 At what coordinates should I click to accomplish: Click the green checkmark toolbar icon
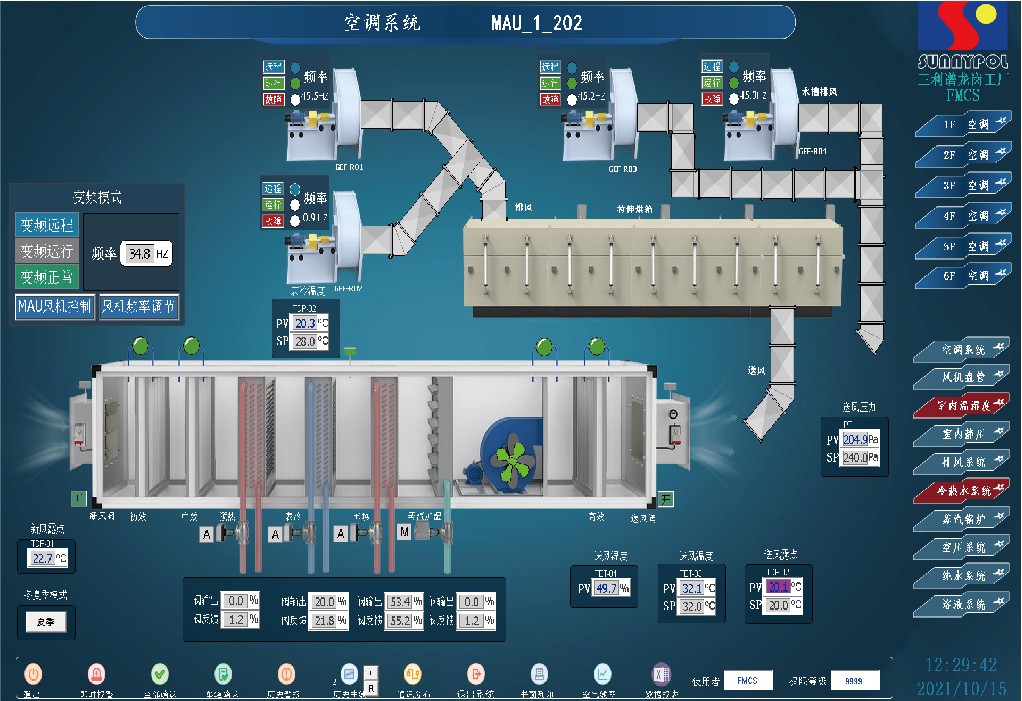(x=159, y=673)
